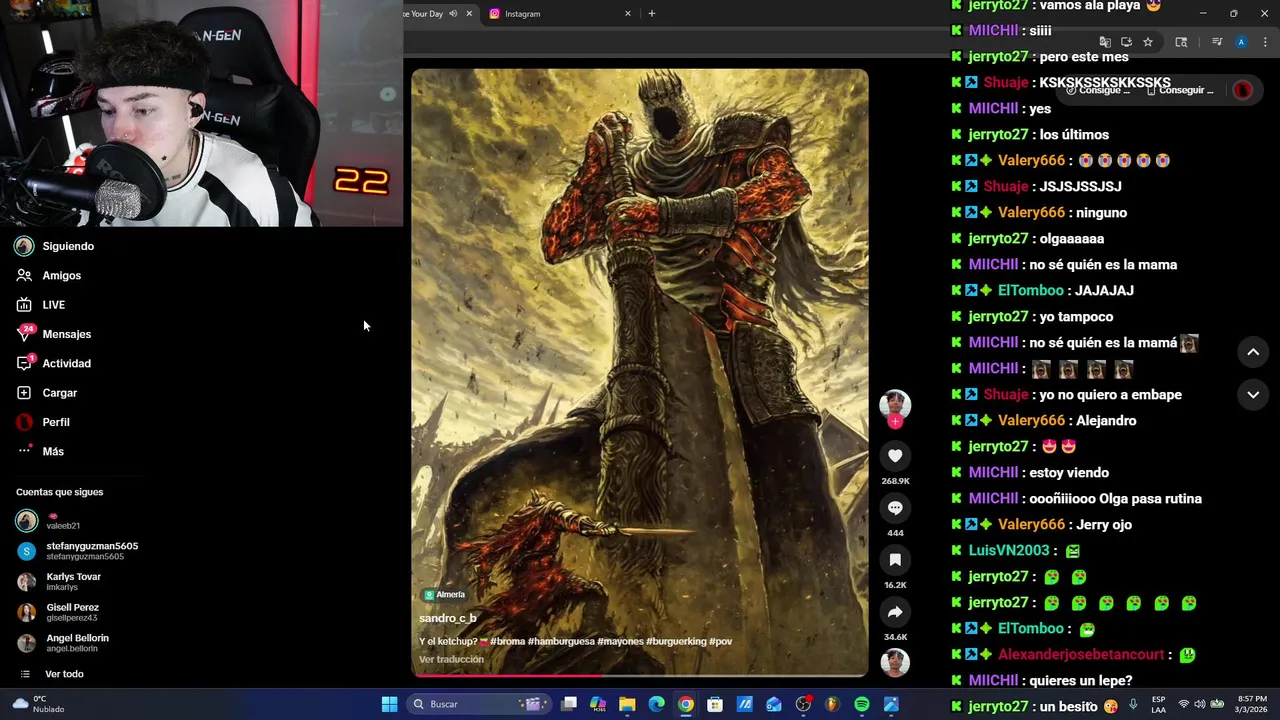1280x720 pixels.
Task: Click Ver todo under followed accounts
Action: (x=55, y=674)
